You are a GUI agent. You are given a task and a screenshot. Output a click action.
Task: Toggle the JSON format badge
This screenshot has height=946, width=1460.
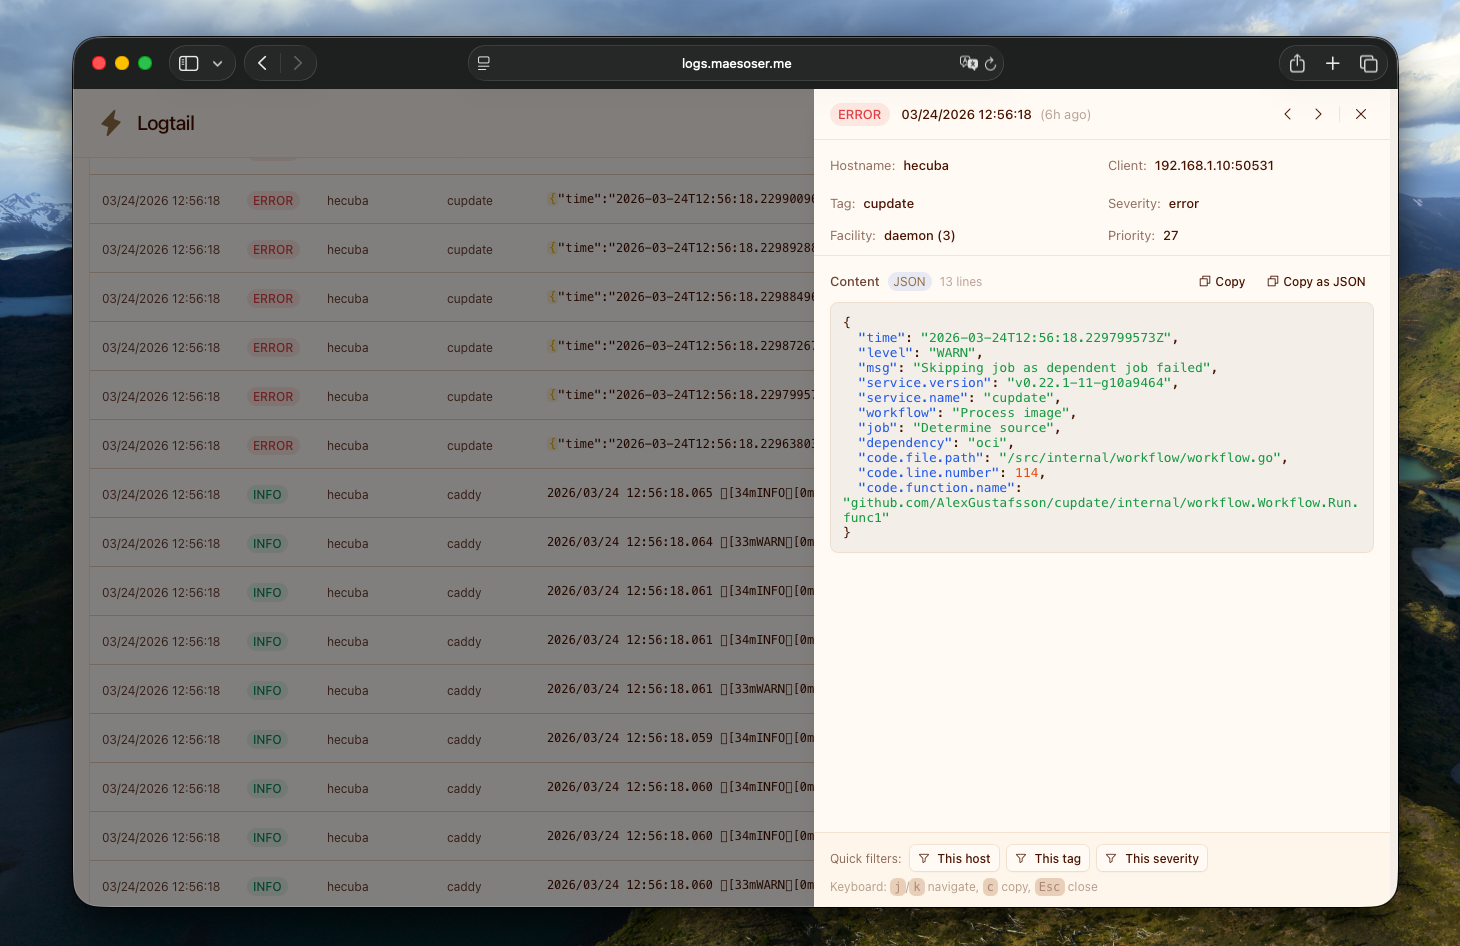[x=909, y=282]
